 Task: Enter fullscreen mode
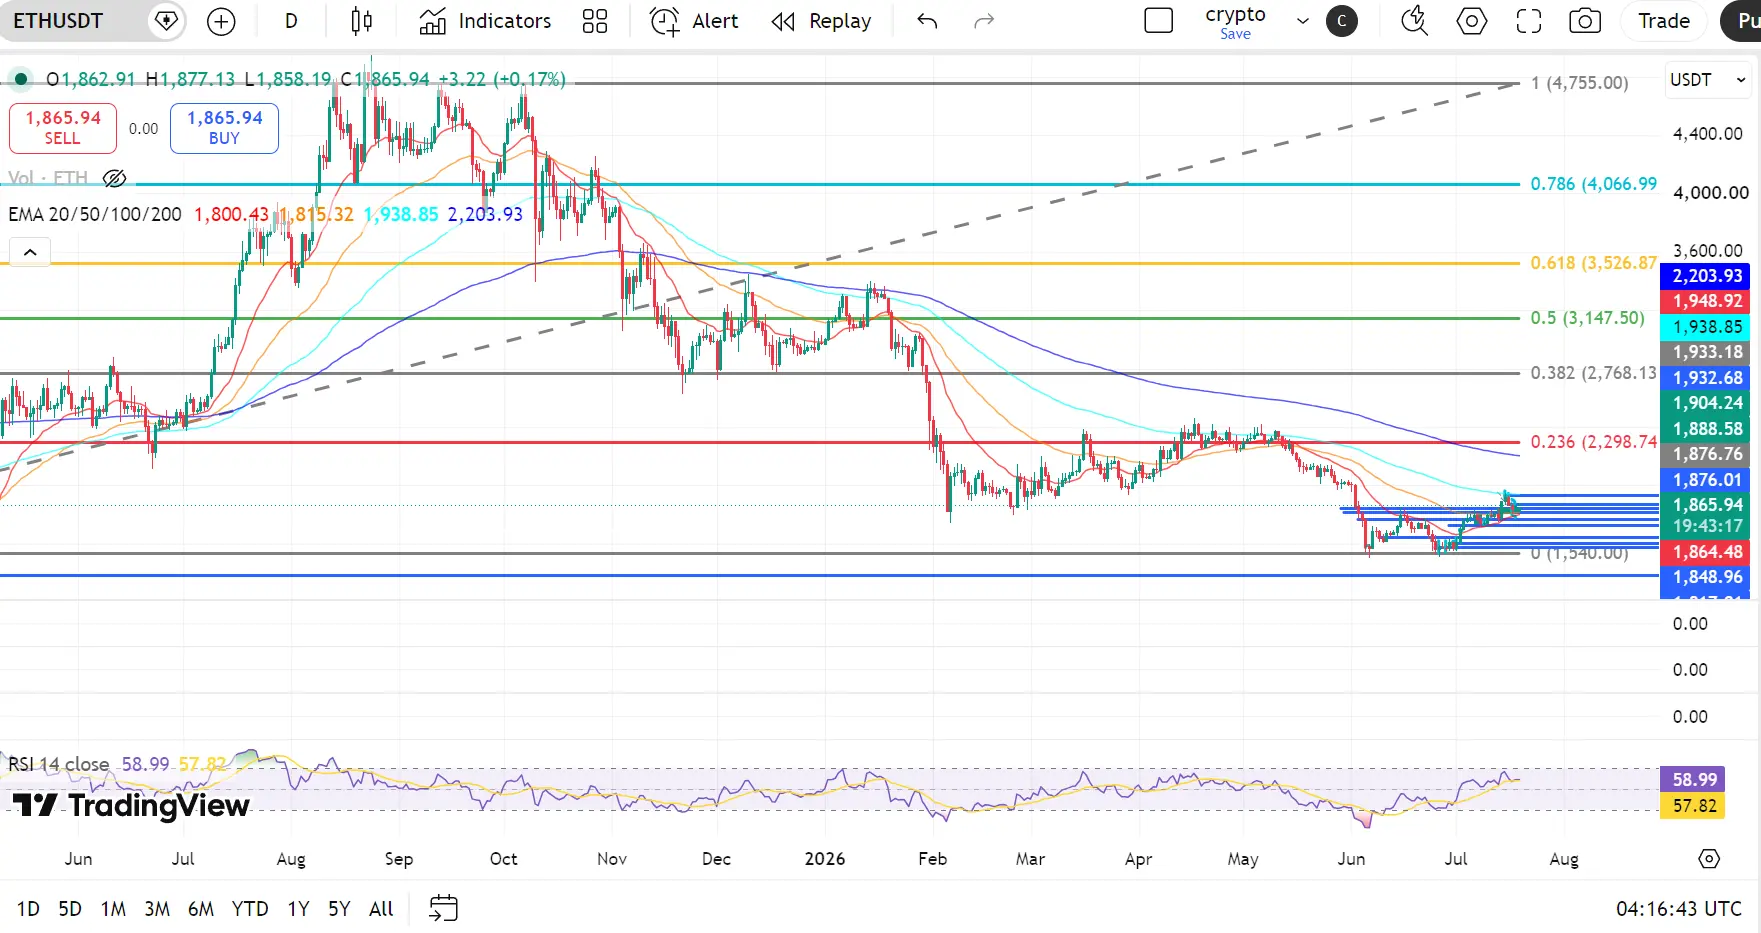tap(1529, 21)
